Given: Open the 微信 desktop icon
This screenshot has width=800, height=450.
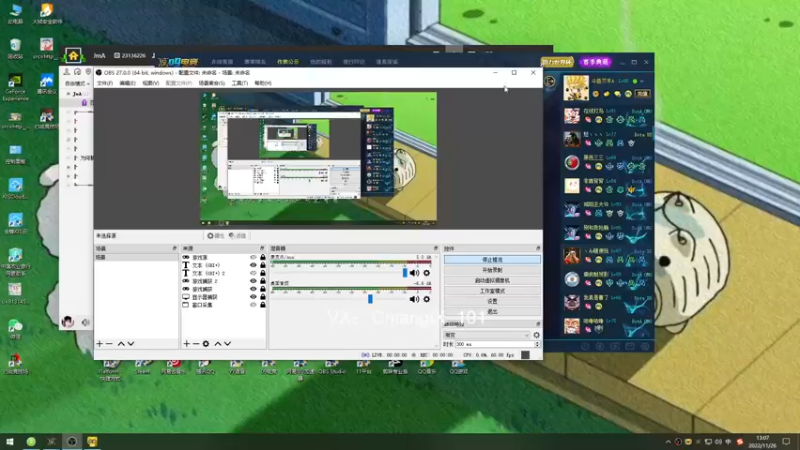Looking at the screenshot, I should [15, 329].
